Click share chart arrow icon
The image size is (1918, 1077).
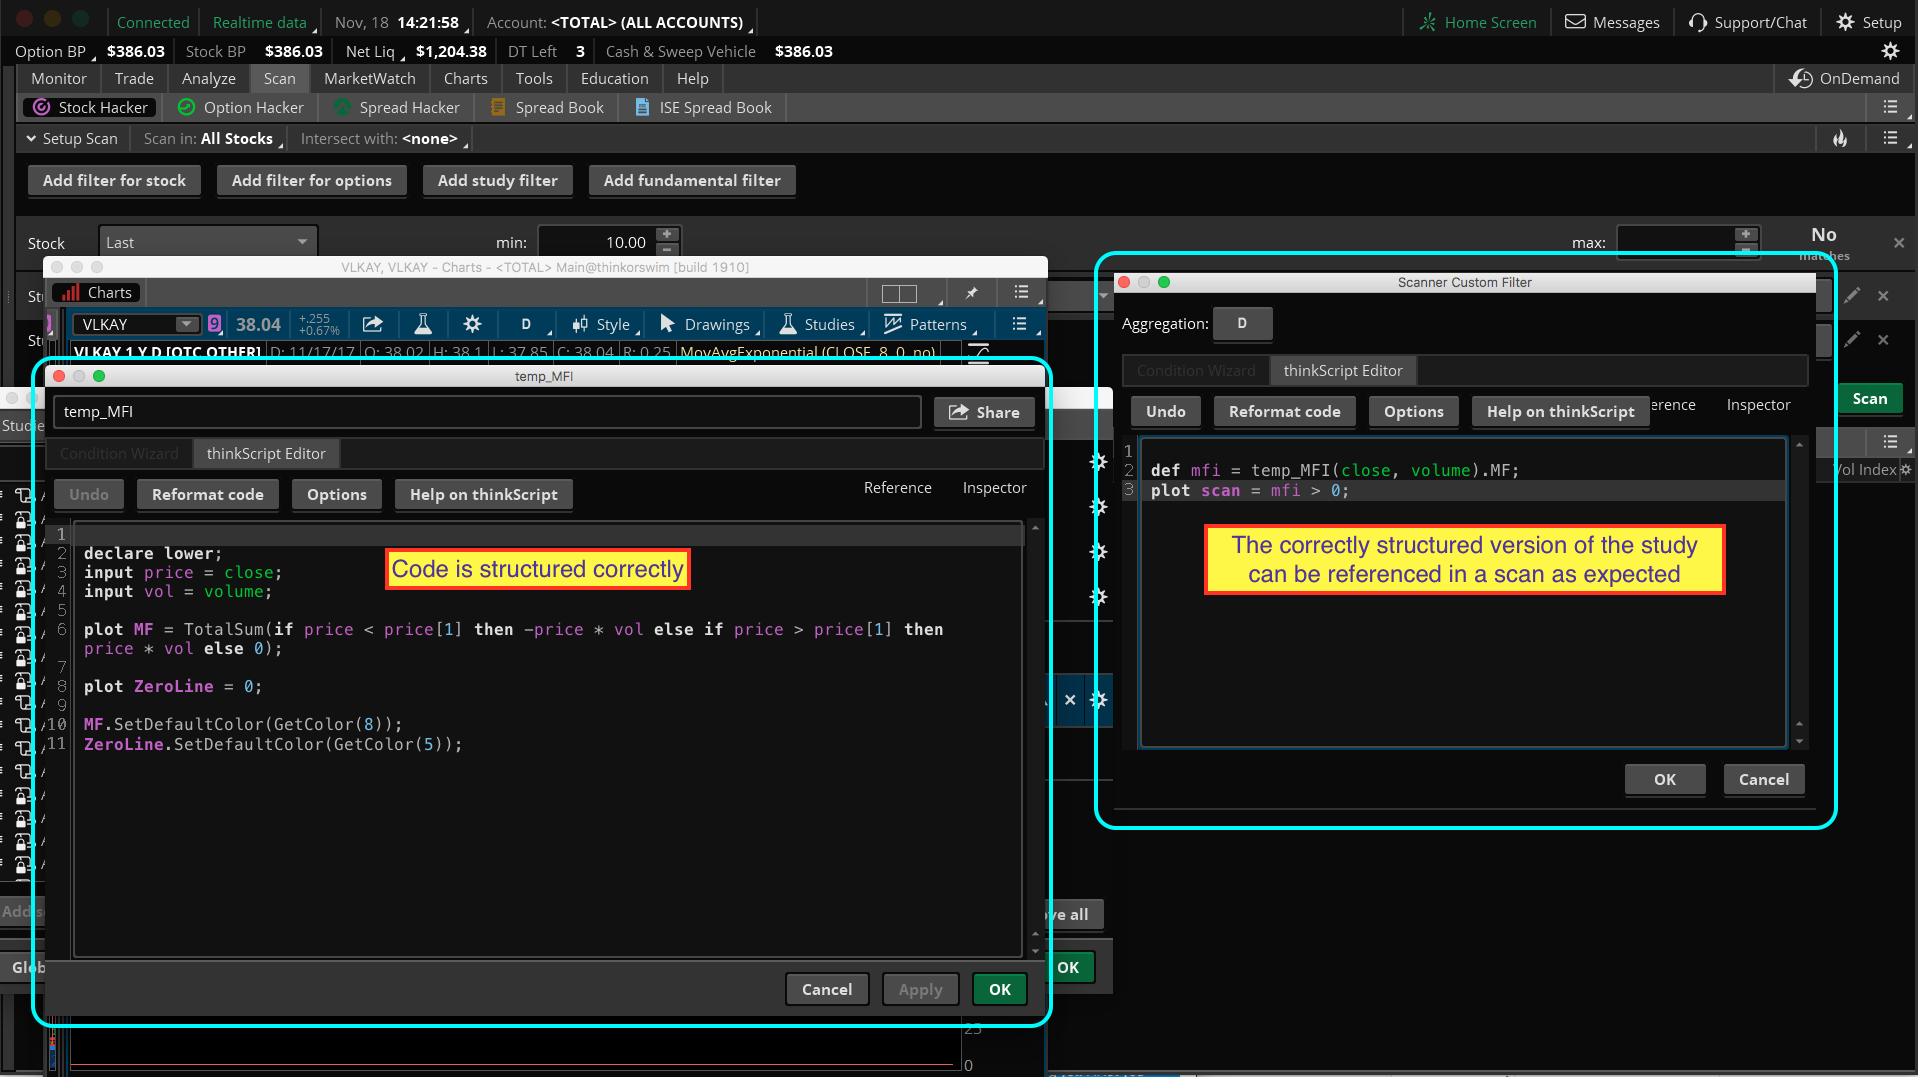373,324
